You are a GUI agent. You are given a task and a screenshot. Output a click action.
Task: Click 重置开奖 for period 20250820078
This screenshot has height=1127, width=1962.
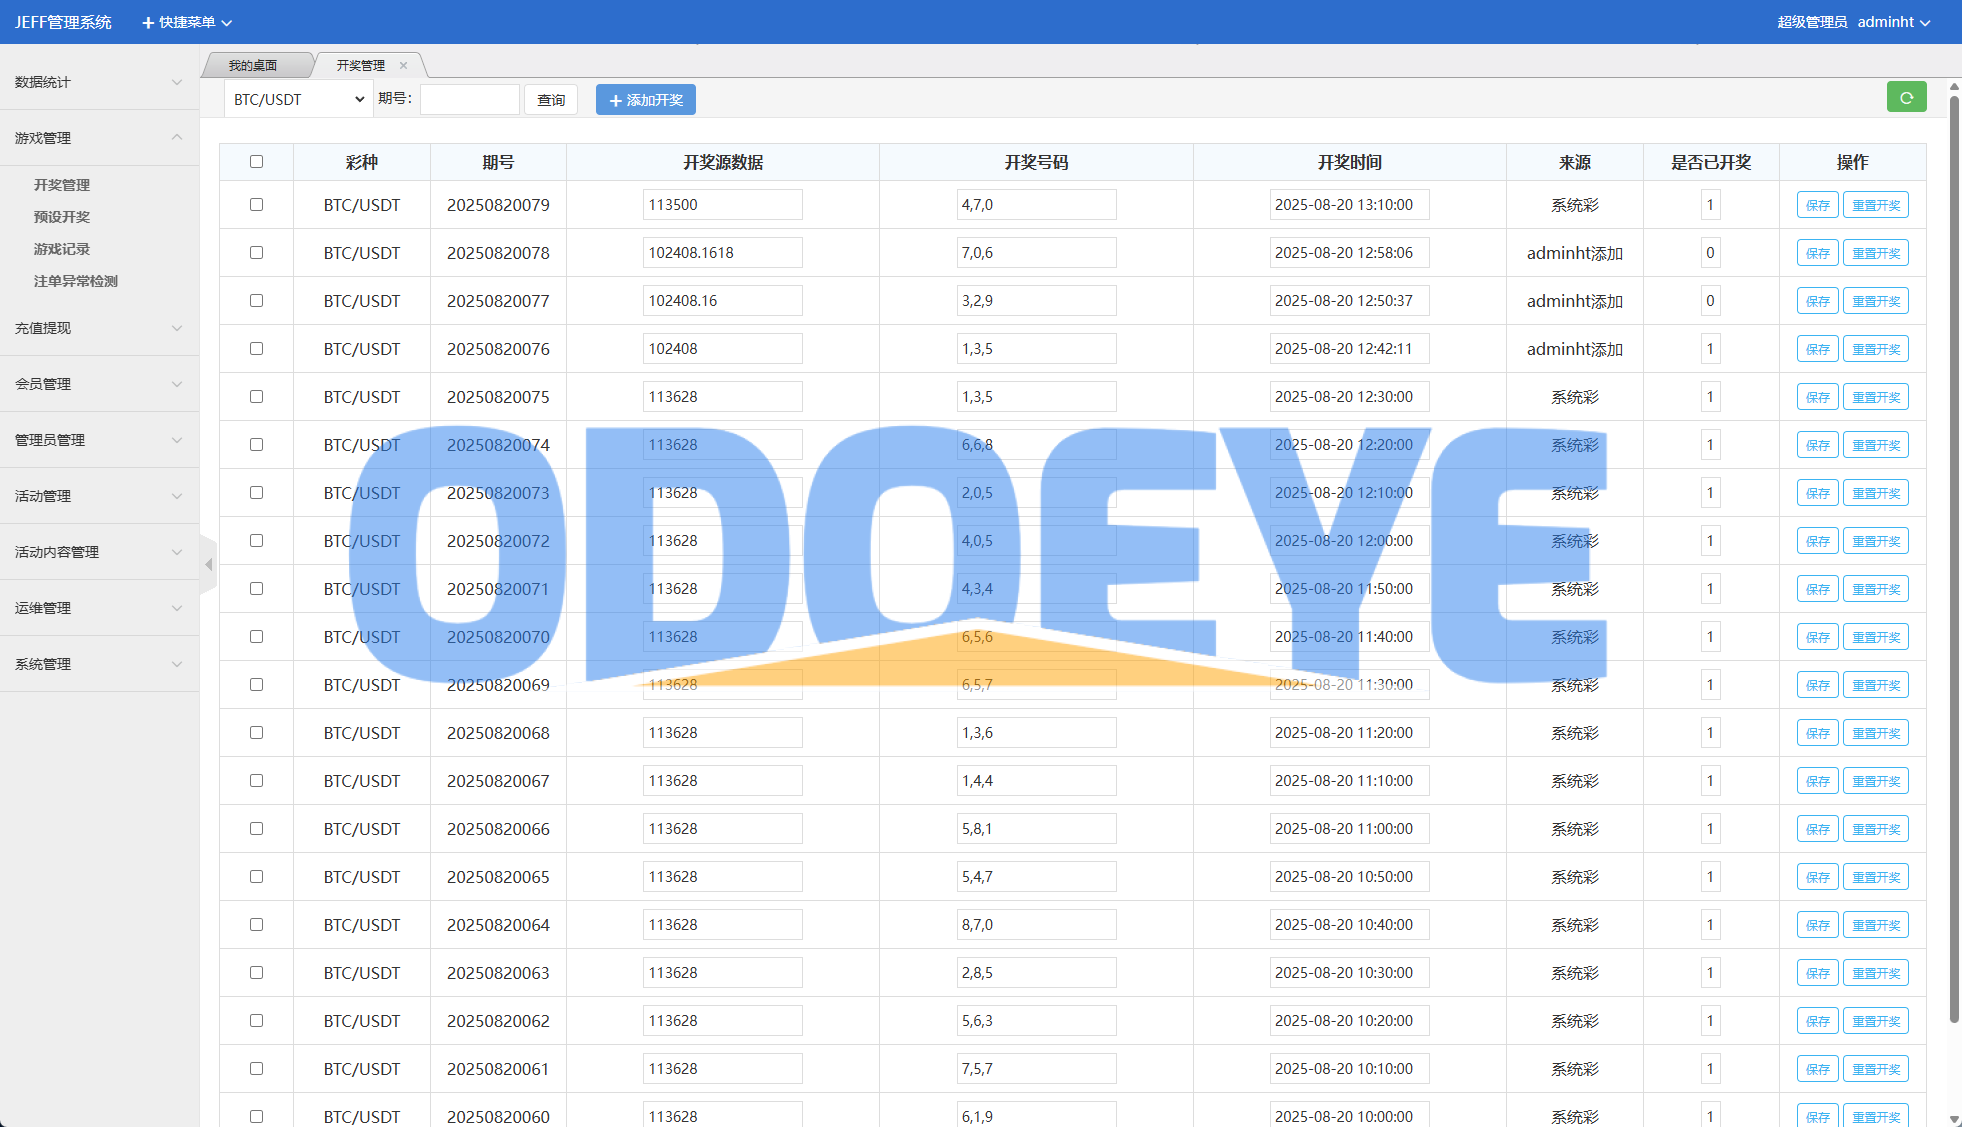[1875, 253]
